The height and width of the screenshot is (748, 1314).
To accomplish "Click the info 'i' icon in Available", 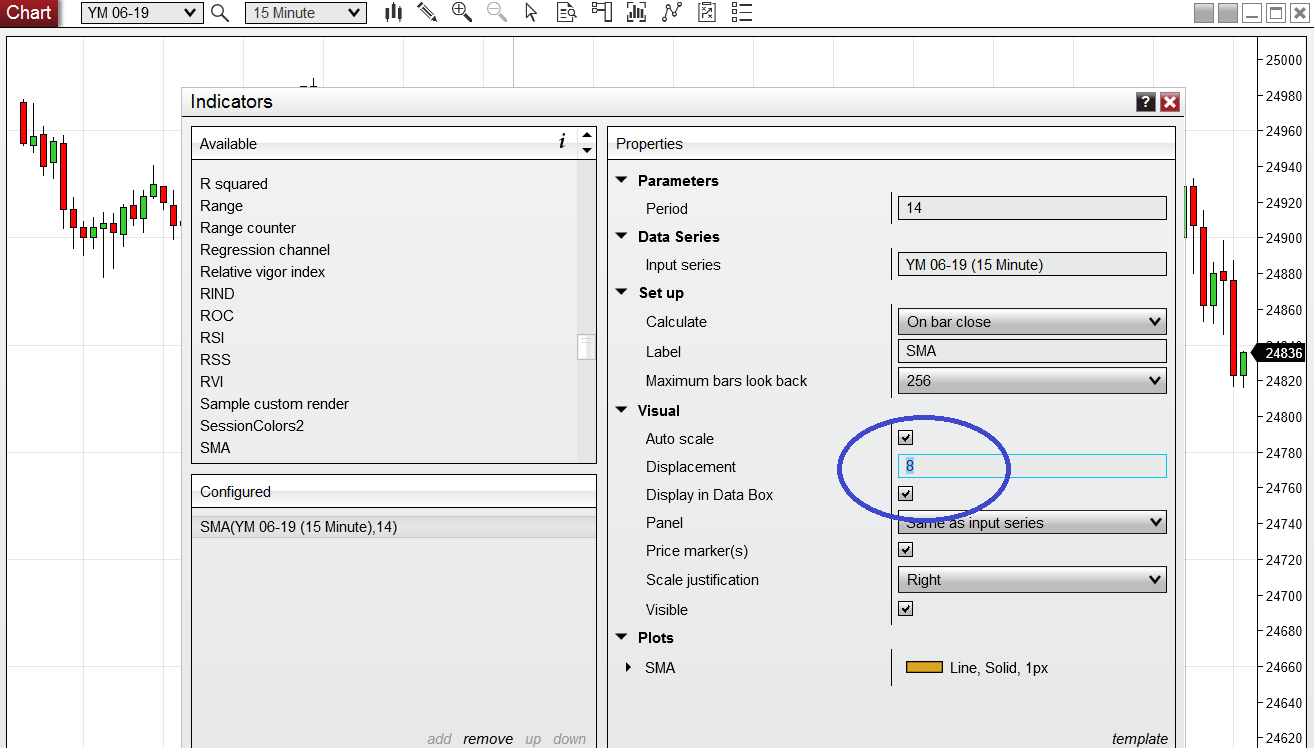I will 562,142.
